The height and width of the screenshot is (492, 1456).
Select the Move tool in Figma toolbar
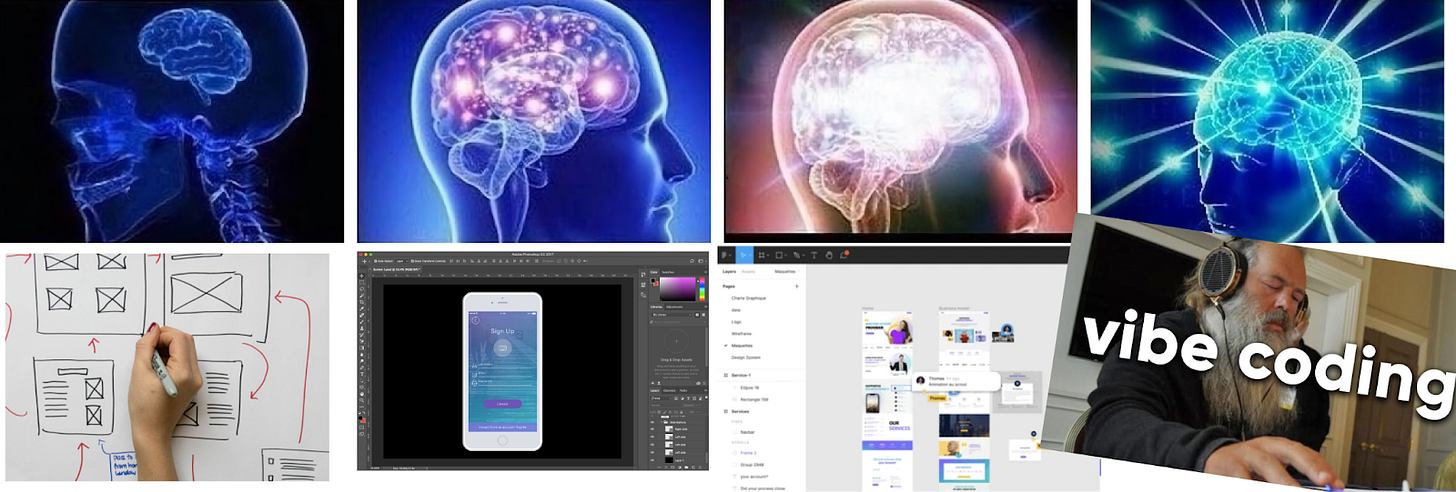pos(744,254)
